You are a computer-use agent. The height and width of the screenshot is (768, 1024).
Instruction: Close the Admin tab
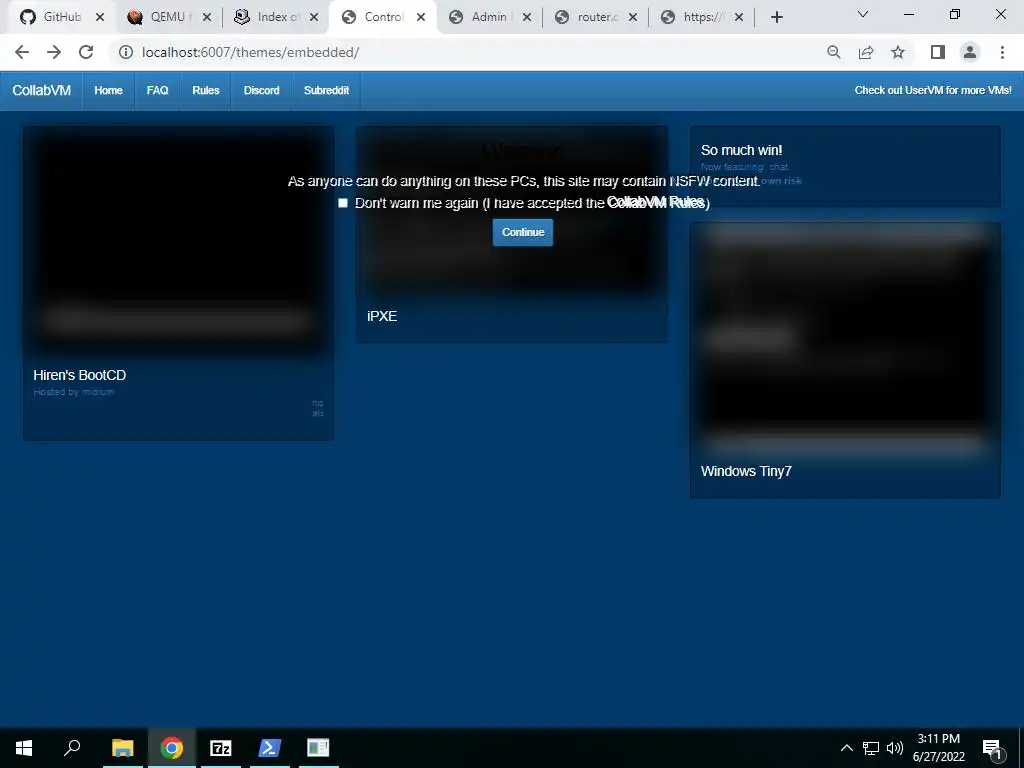pos(527,18)
